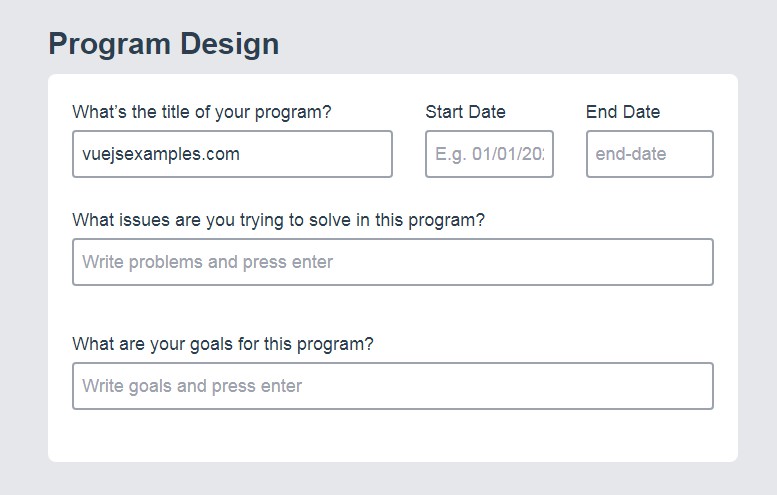Place cursor in 'vuejsexamples.com' text
Image resolution: width=777 pixels, height=495 pixels.
160,154
